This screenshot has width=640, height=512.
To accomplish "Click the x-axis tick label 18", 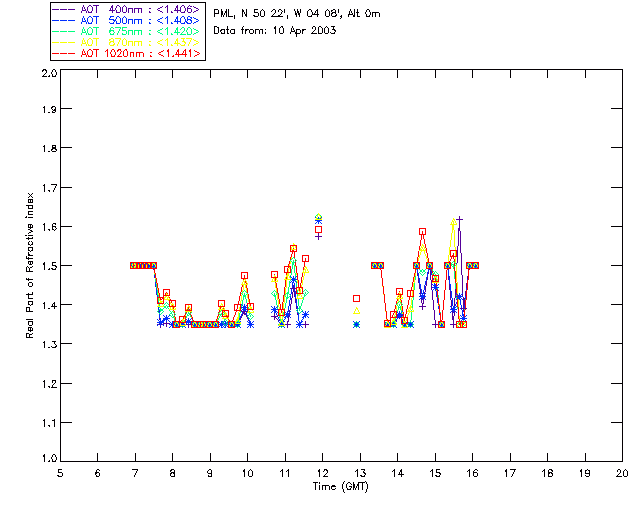I will pyautogui.click(x=548, y=473).
